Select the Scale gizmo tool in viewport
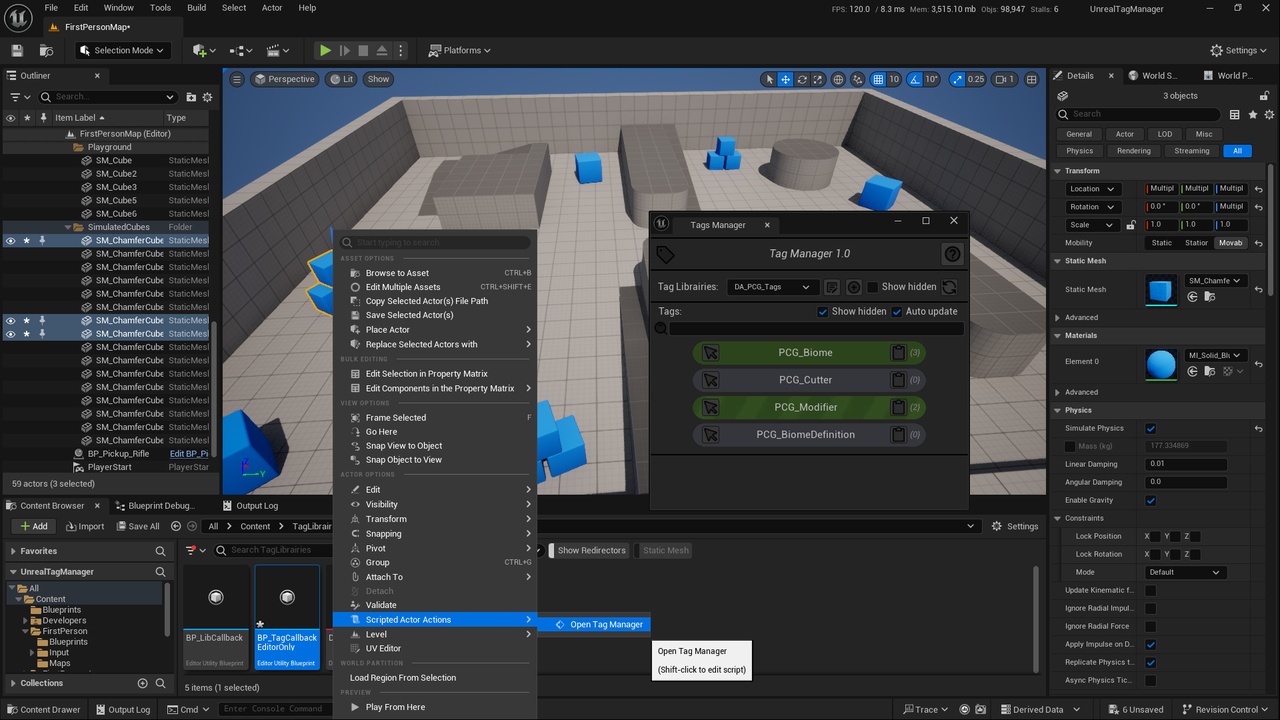1280x720 pixels. pos(818,79)
